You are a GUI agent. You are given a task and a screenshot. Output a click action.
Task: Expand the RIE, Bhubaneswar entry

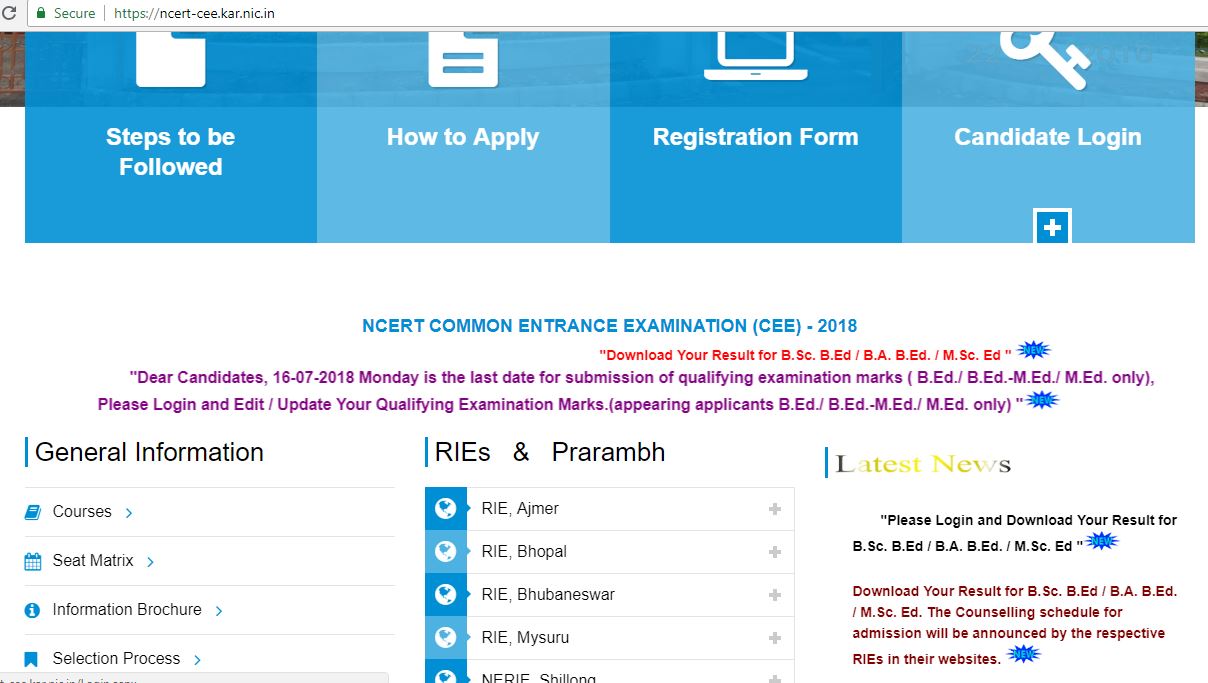click(775, 595)
